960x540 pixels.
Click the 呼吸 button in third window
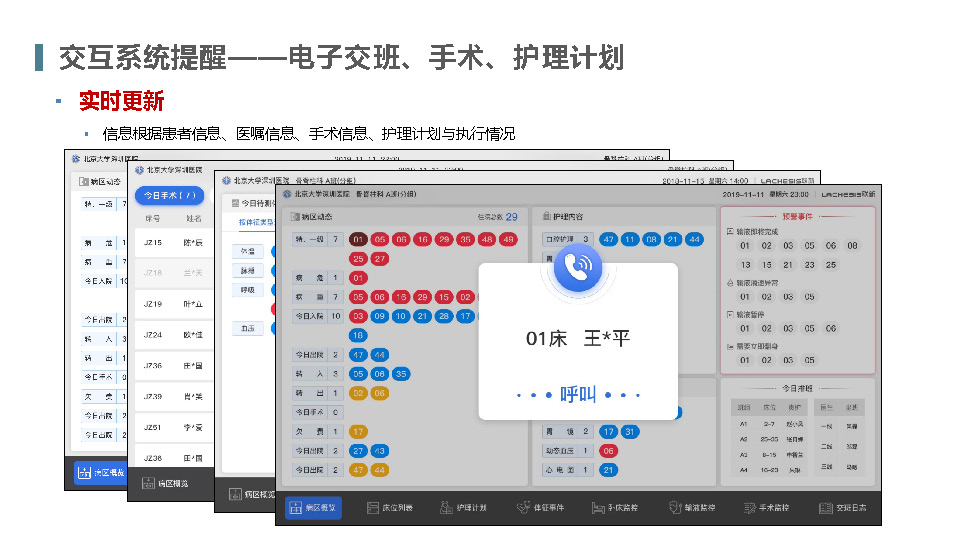tap(247, 290)
